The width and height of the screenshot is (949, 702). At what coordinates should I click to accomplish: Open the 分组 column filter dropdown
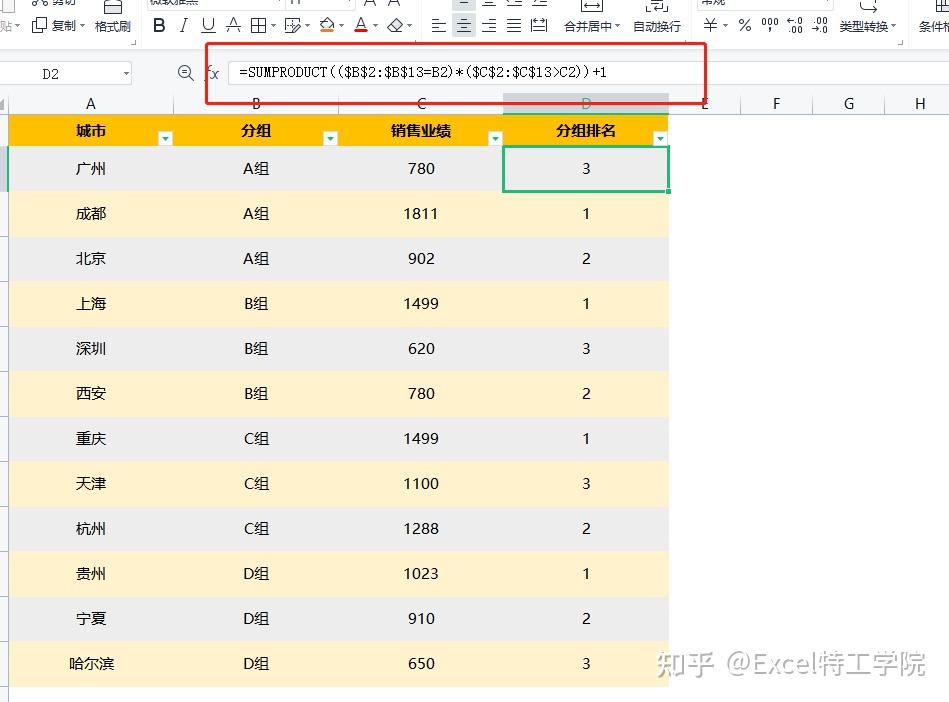pyautogui.click(x=330, y=139)
